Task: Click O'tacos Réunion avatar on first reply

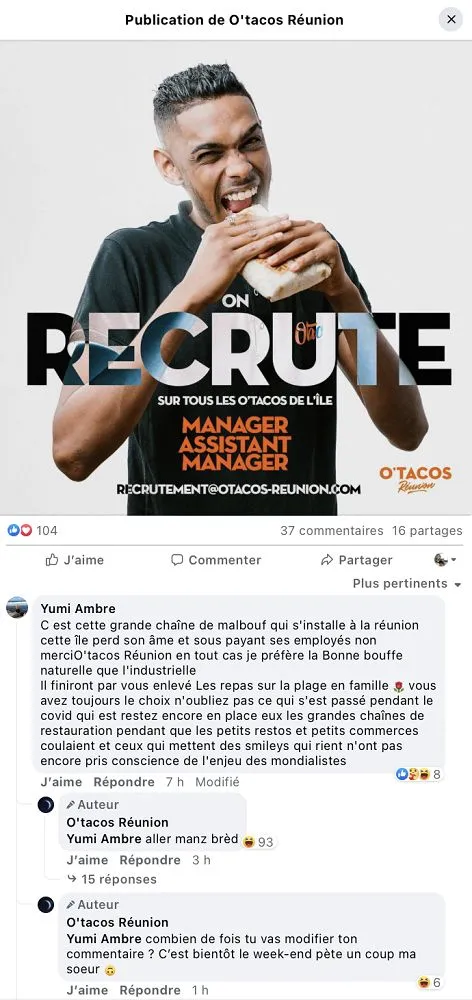Action: [x=45, y=805]
